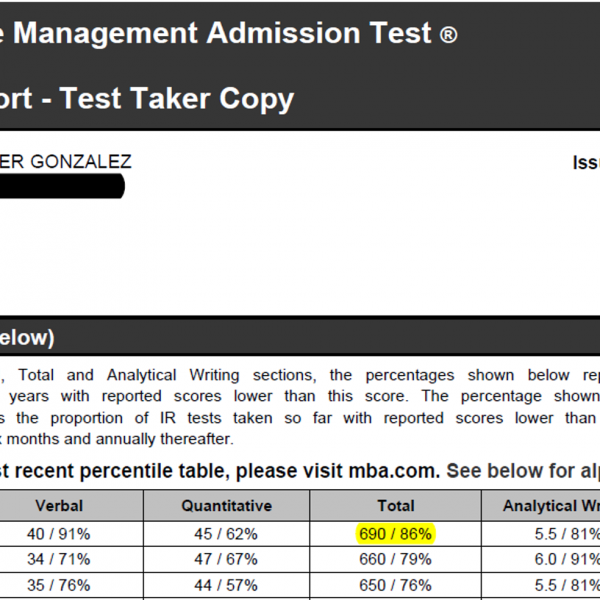Select the Quantitative score 44 / 57%
This screenshot has height=600, width=600.
click(226, 585)
